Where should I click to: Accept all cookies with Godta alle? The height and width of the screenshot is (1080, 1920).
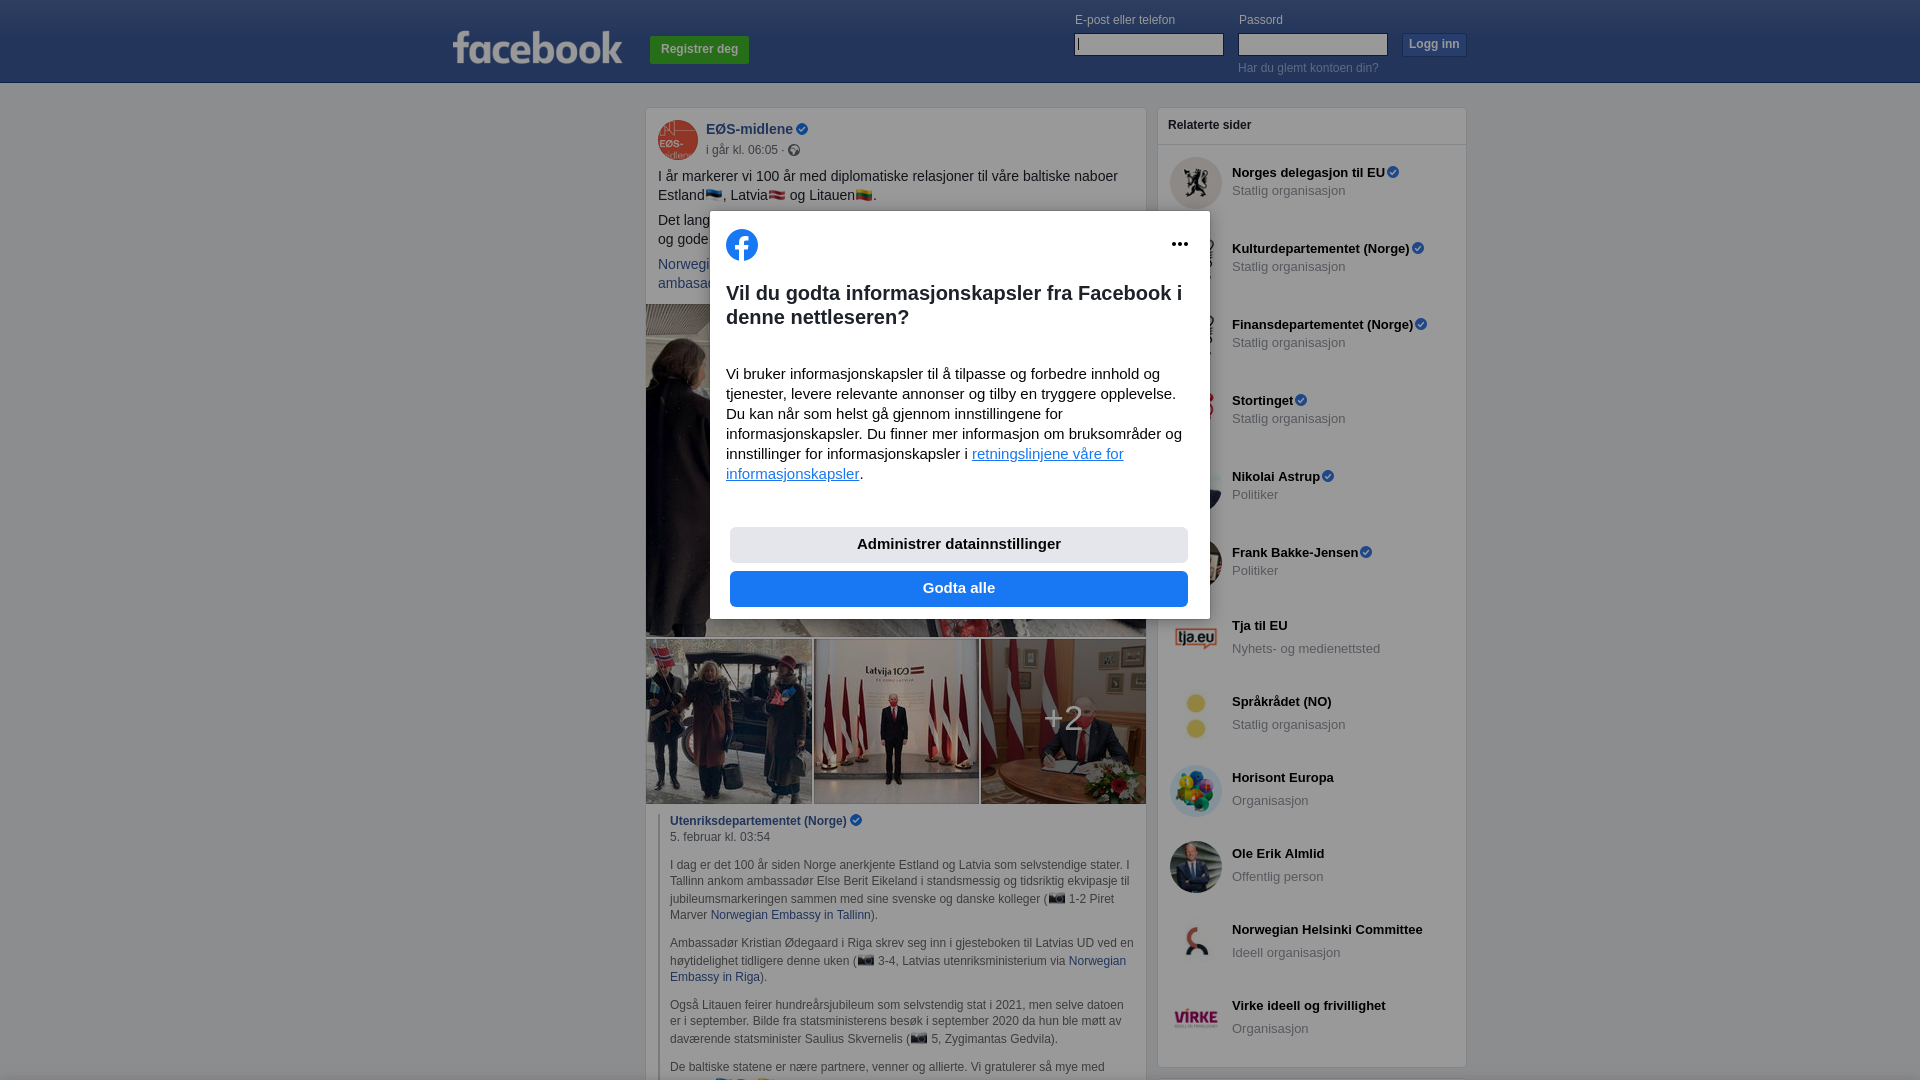pyautogui.click(x=959, y=589)
